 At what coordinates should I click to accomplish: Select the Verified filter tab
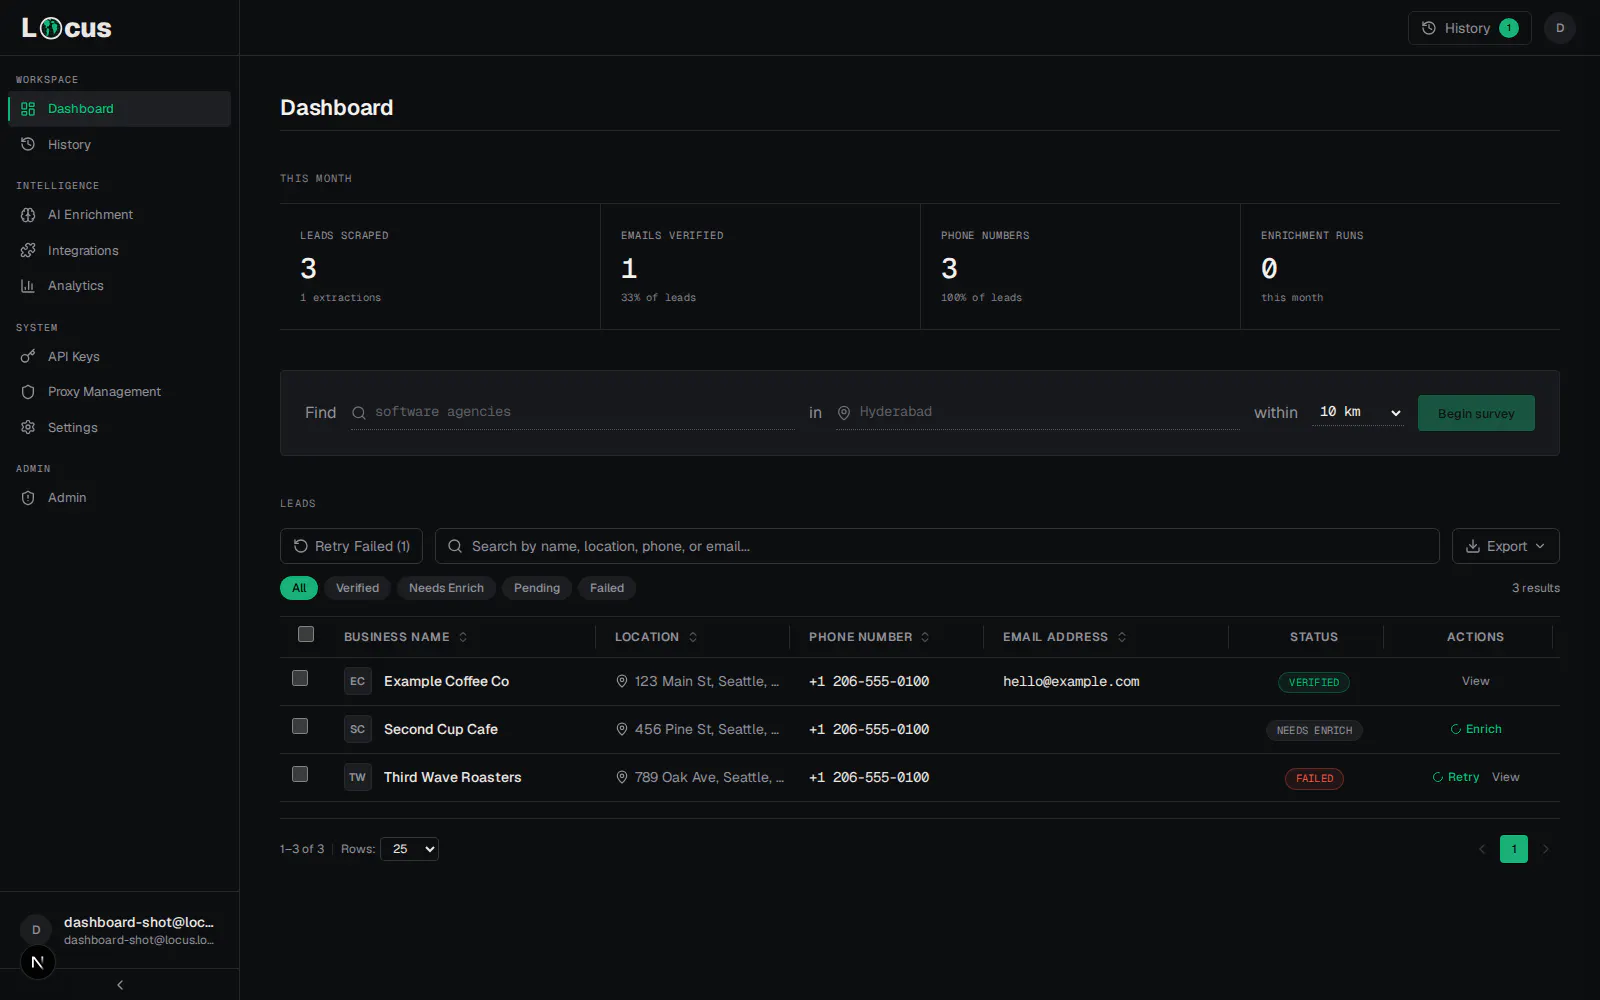click(357, 588)
